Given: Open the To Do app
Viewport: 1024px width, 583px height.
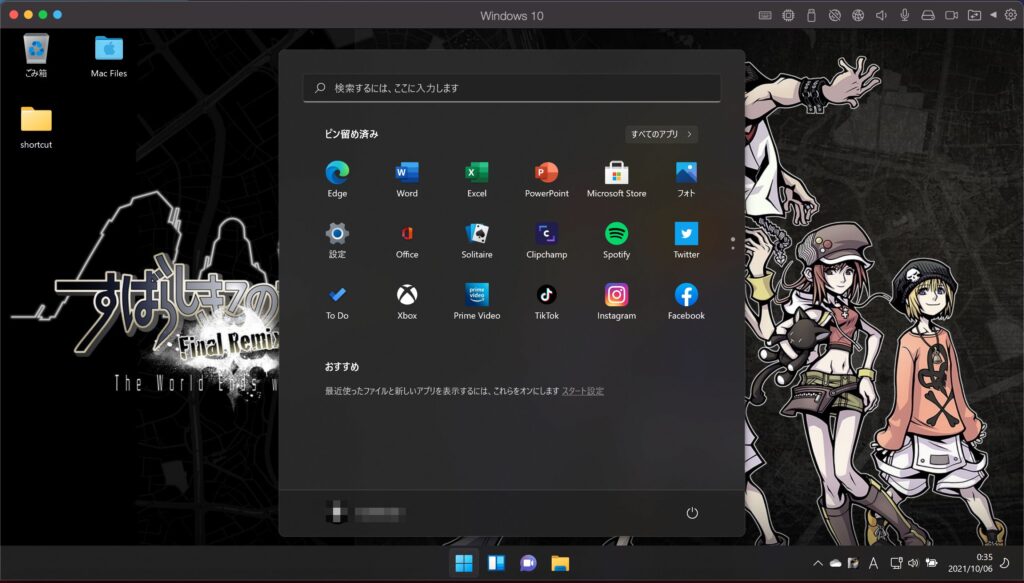Looking at the screenshot, I should (x=337, y=301).
